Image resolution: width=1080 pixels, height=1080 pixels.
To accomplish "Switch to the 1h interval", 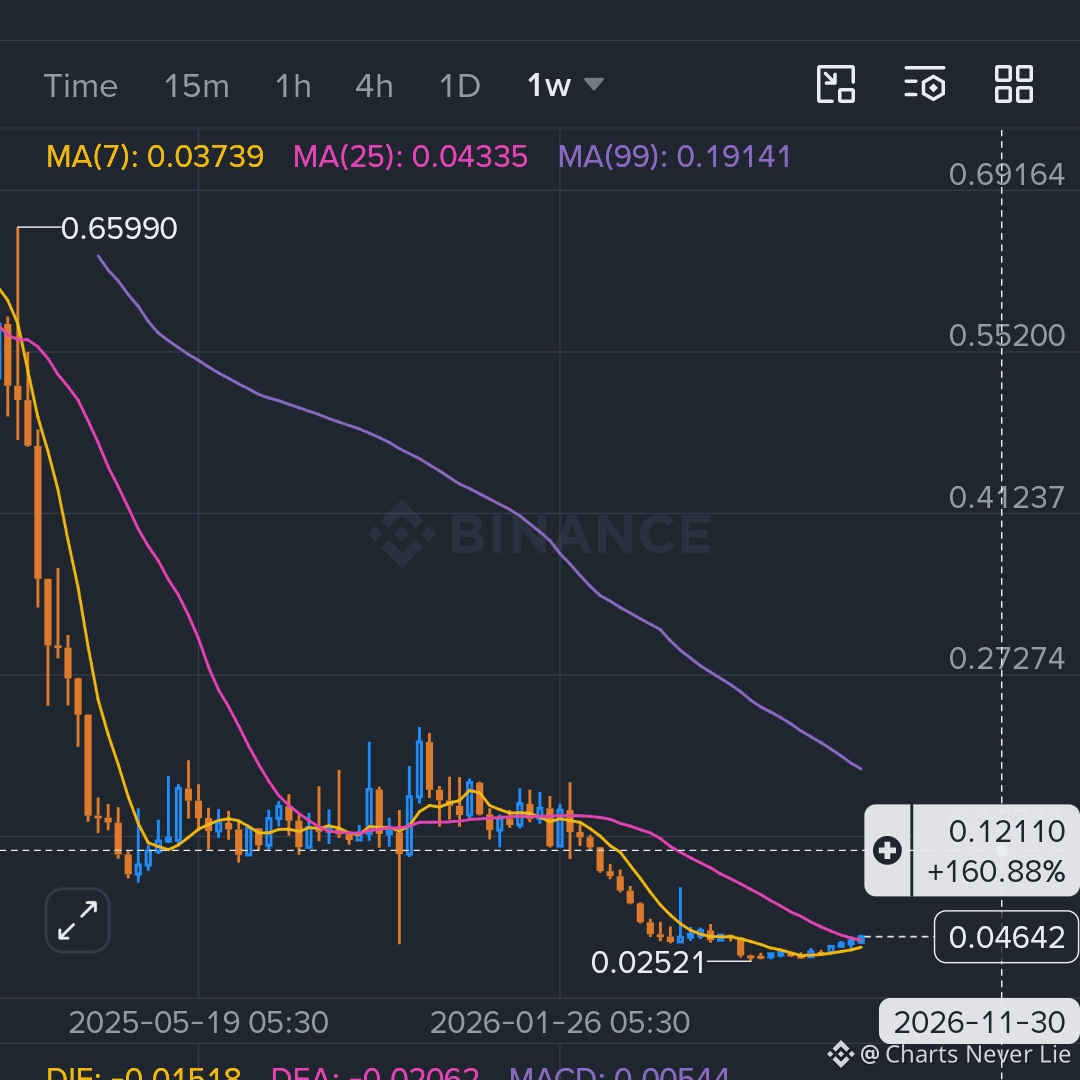I will click(x=293, y=86).
